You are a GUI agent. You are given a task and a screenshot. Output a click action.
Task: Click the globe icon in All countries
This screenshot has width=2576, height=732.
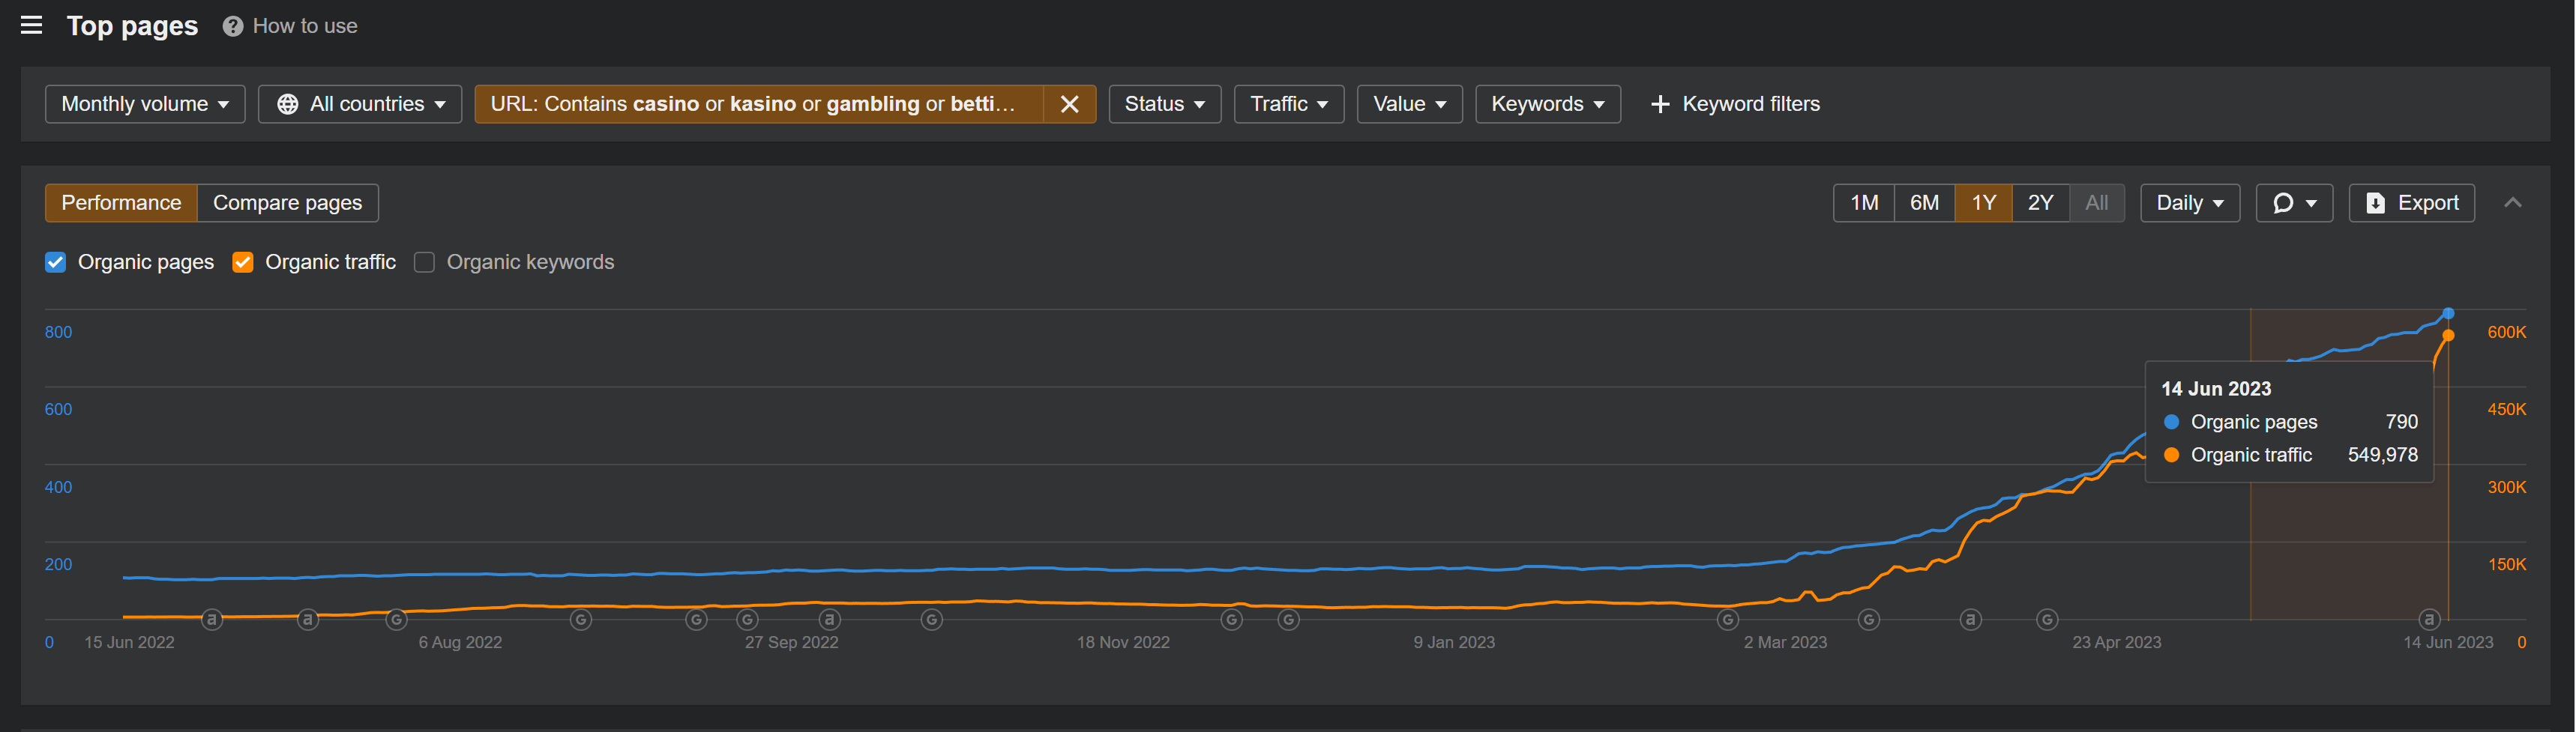pos(287,104)
